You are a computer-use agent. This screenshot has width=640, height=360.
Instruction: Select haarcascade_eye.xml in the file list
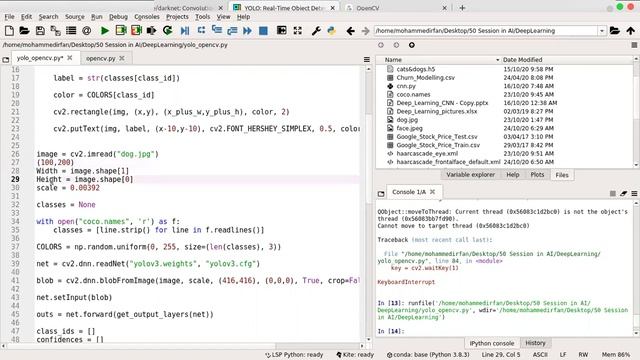tap(427, 153)
